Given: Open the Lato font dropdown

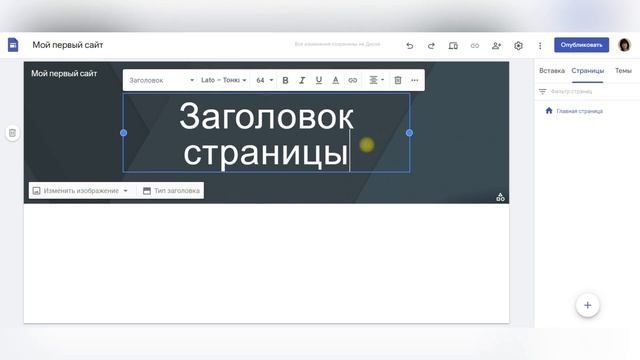Looking at the screenshot, I should click(223, 80).
